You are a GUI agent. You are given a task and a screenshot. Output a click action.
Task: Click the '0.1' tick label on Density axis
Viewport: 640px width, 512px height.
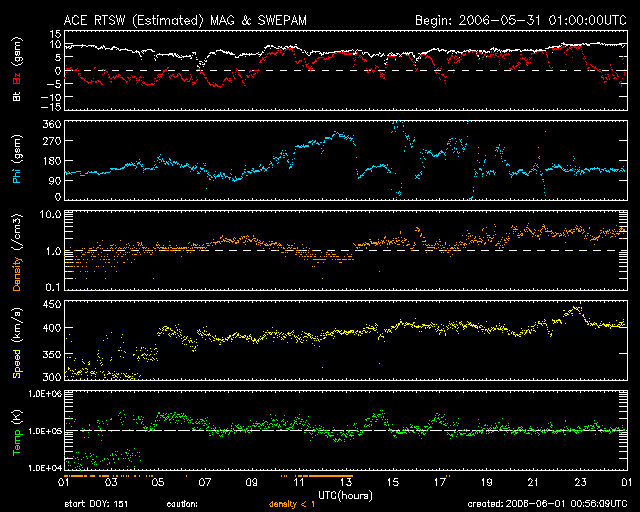tap(53, 287)
